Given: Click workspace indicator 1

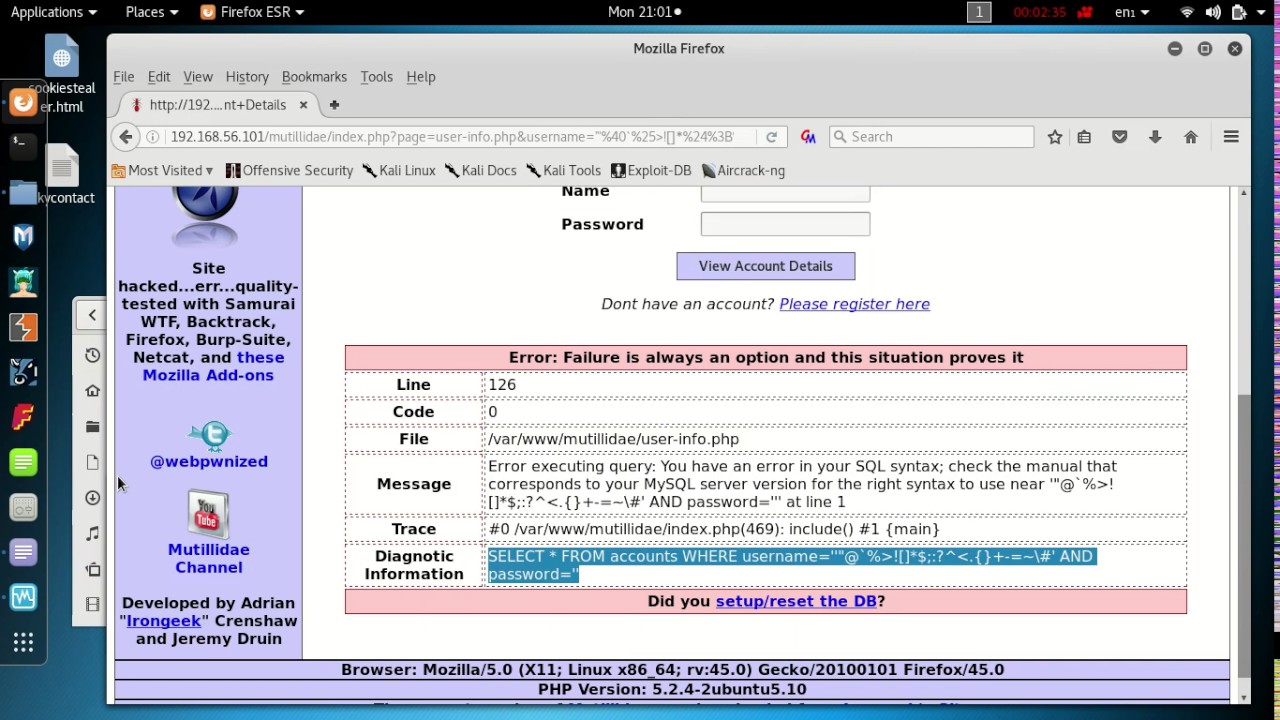Looking at the screenshot, I should pyautogui.click(x=979, y=12).
